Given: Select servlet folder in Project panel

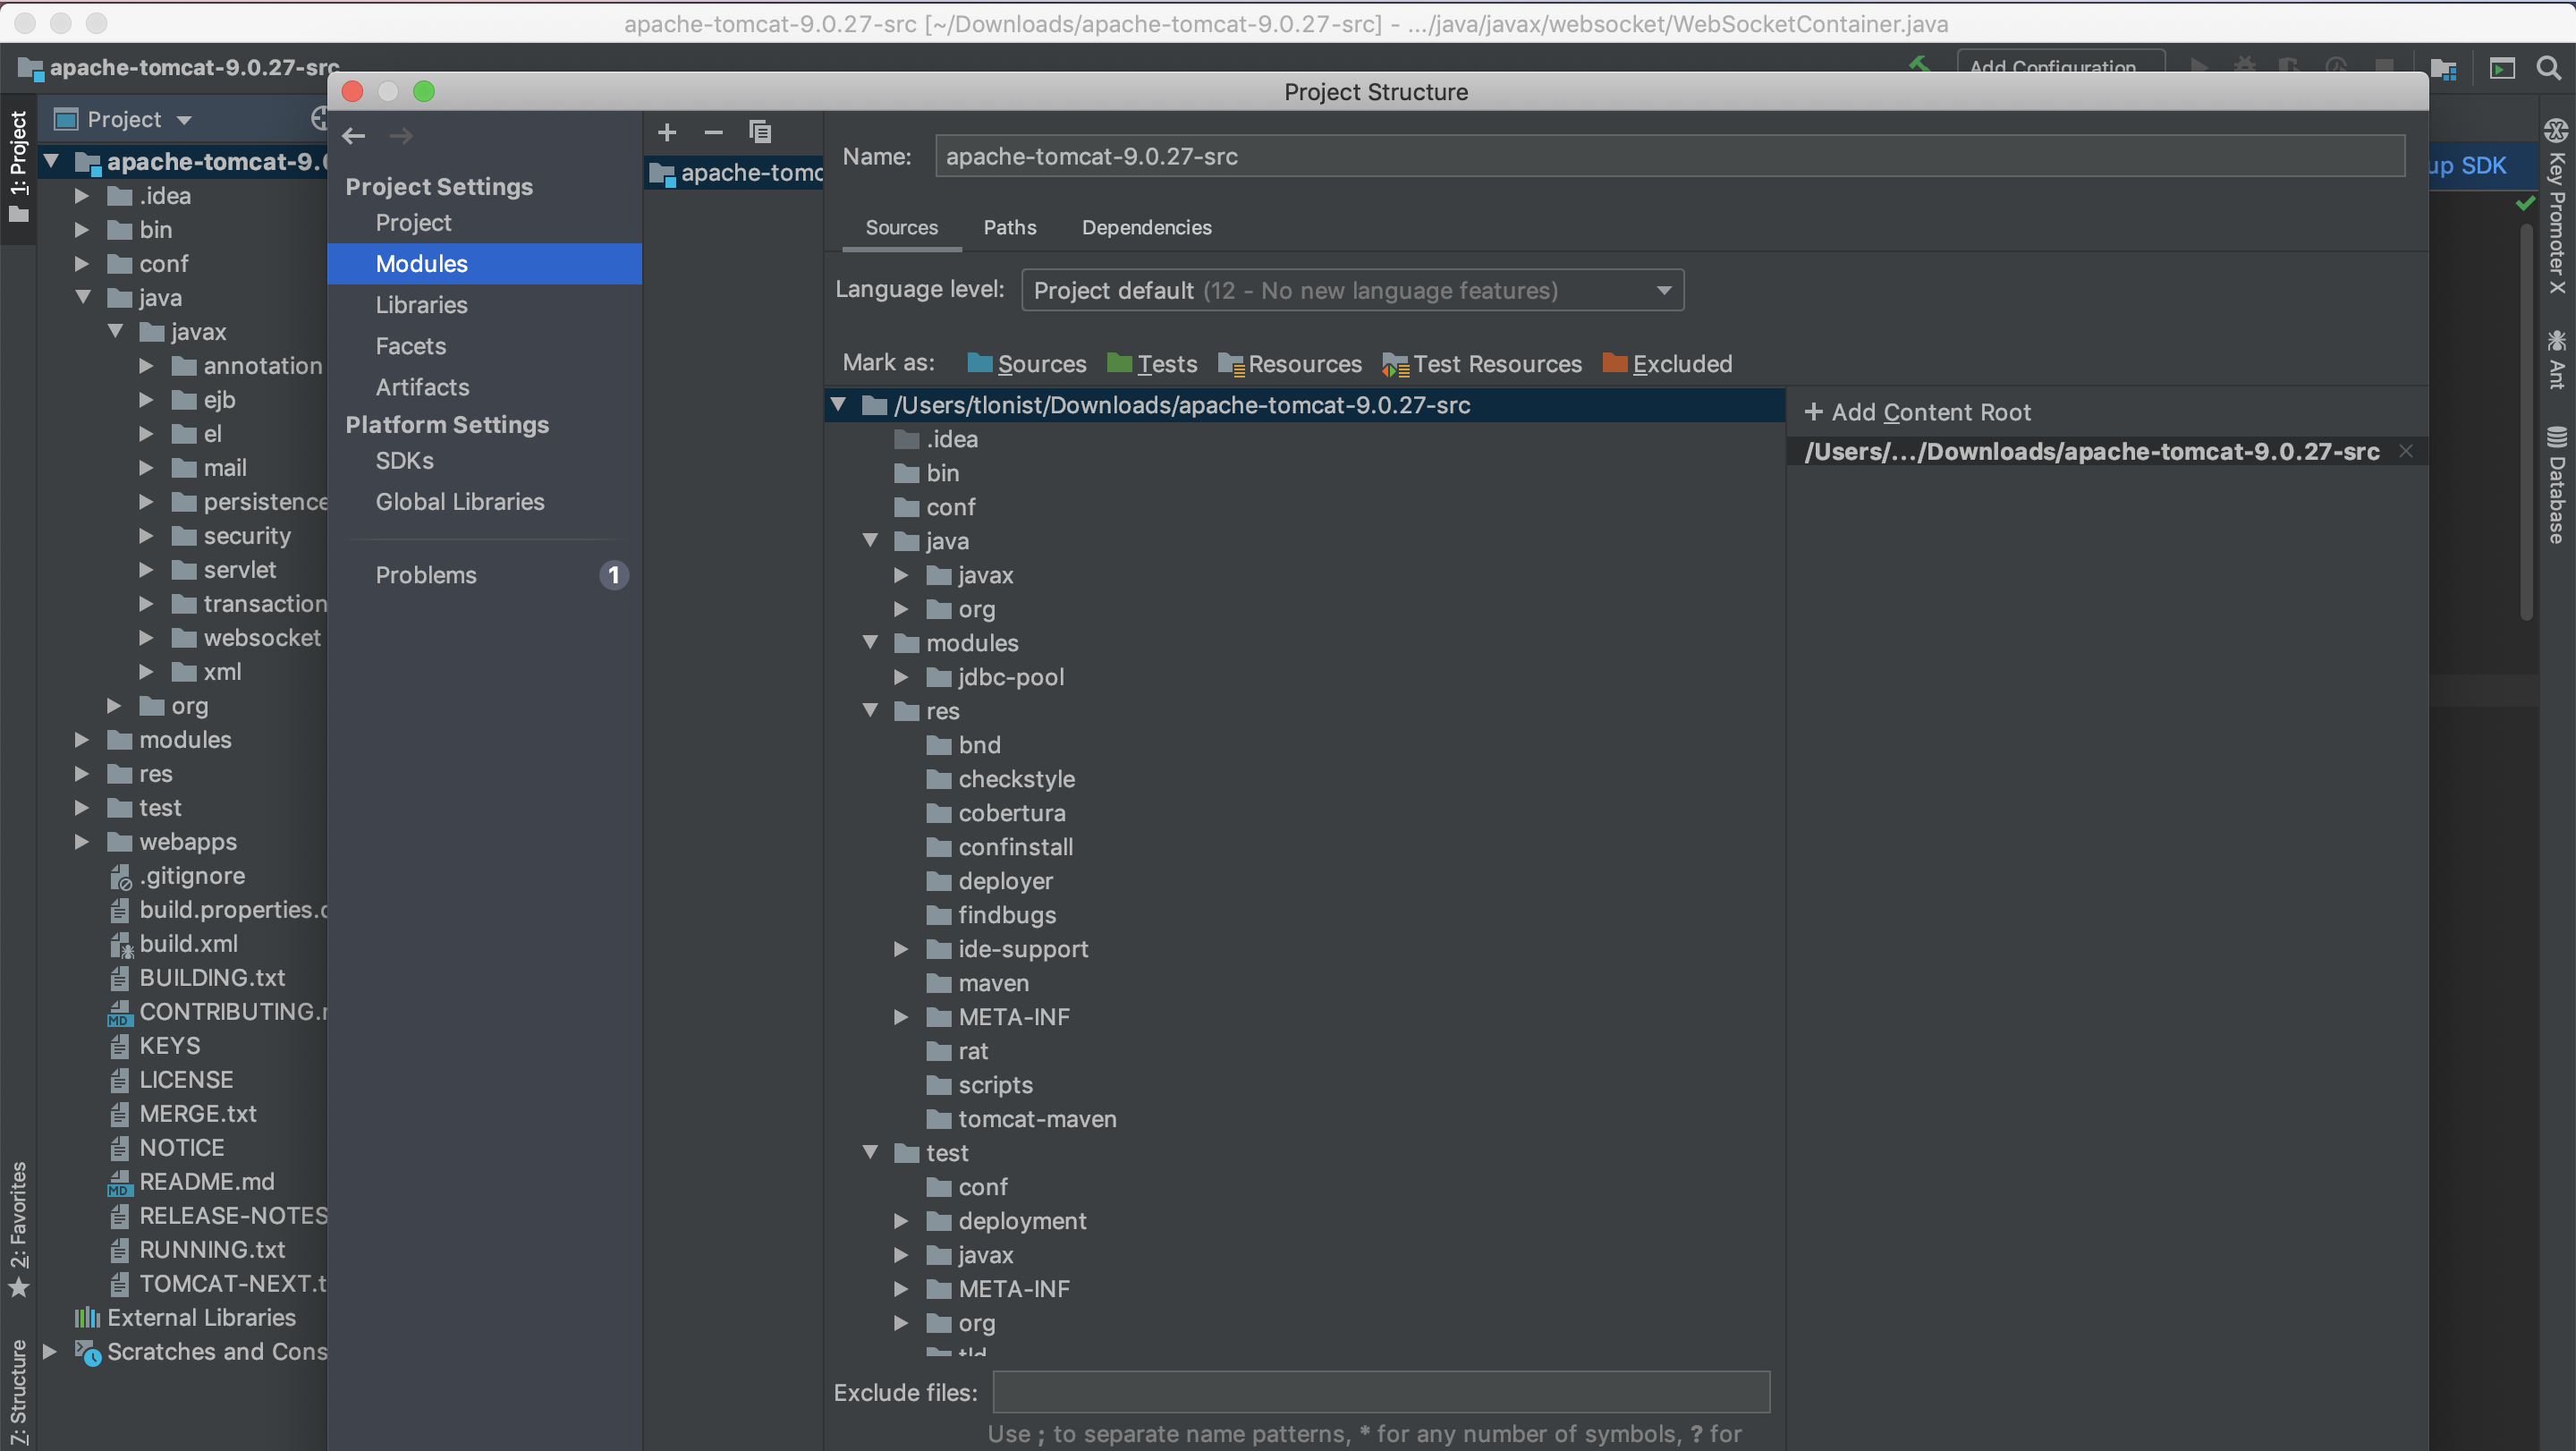Looking at the screenshot, I should [x=239, y=570].
